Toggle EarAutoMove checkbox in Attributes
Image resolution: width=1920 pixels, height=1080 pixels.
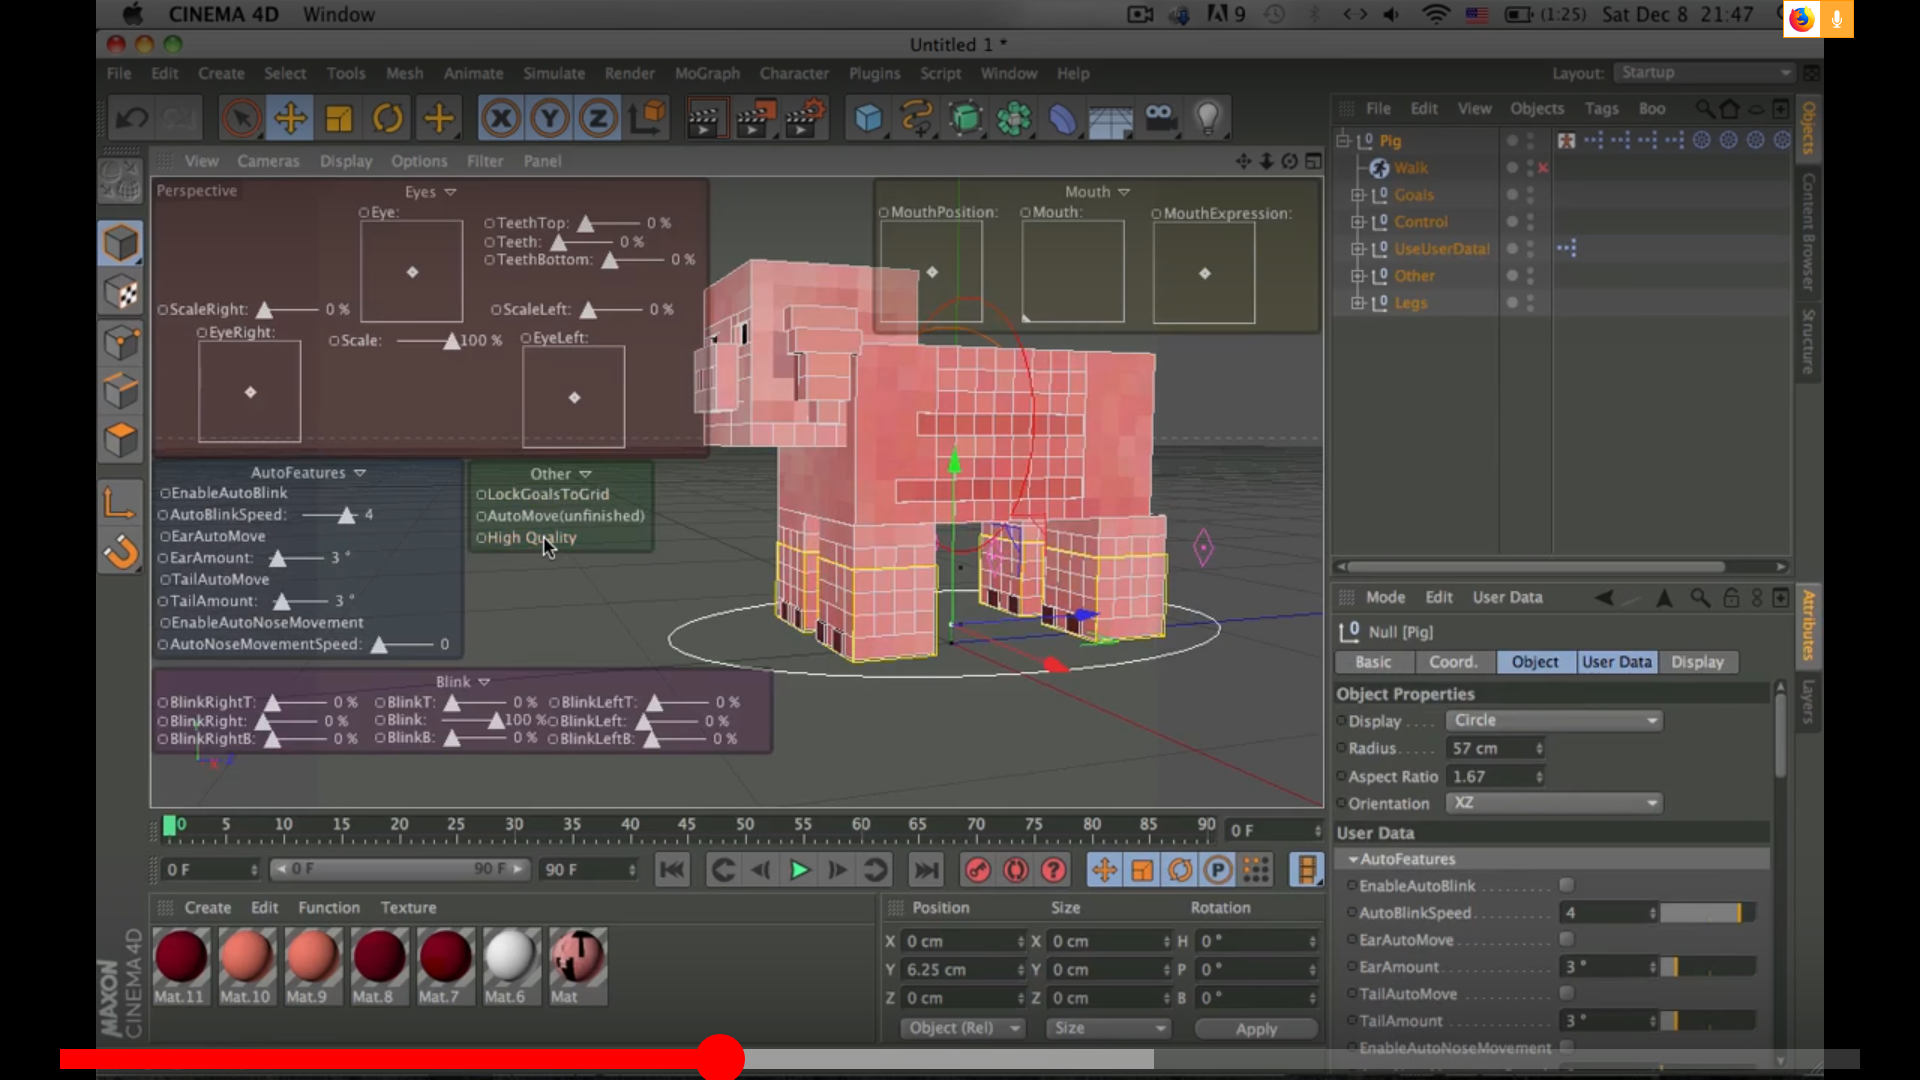1567,939
